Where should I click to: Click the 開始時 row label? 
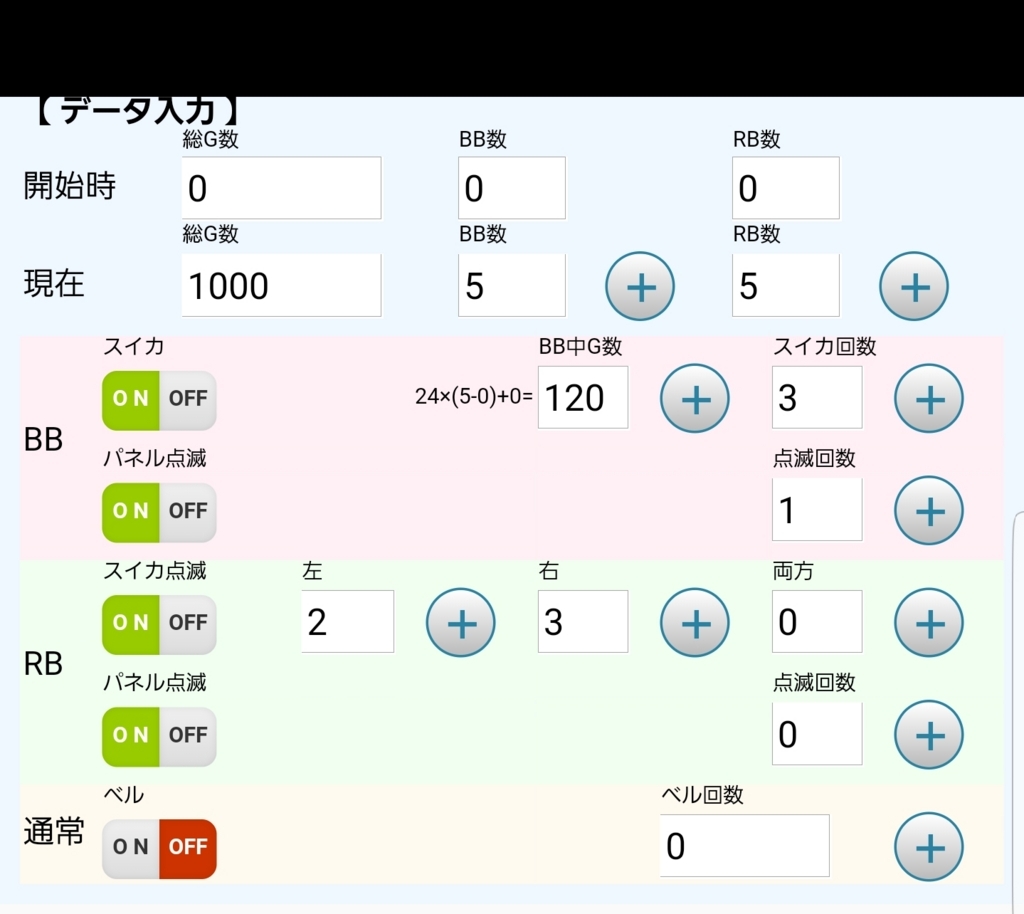point(70,186)
